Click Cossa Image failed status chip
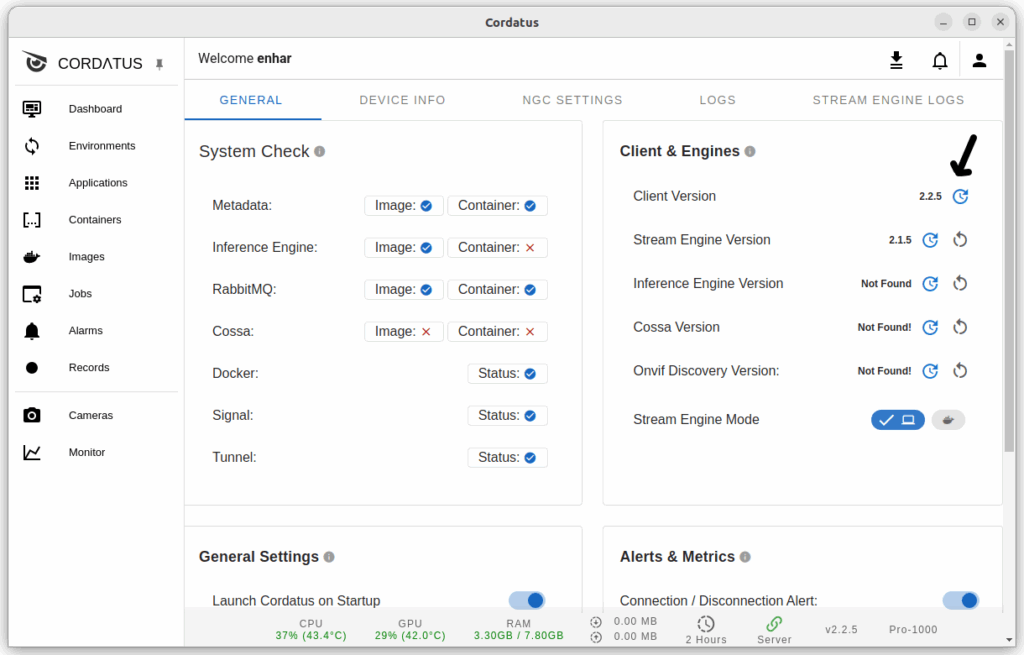1024x655 pixels. click(404, 332)
